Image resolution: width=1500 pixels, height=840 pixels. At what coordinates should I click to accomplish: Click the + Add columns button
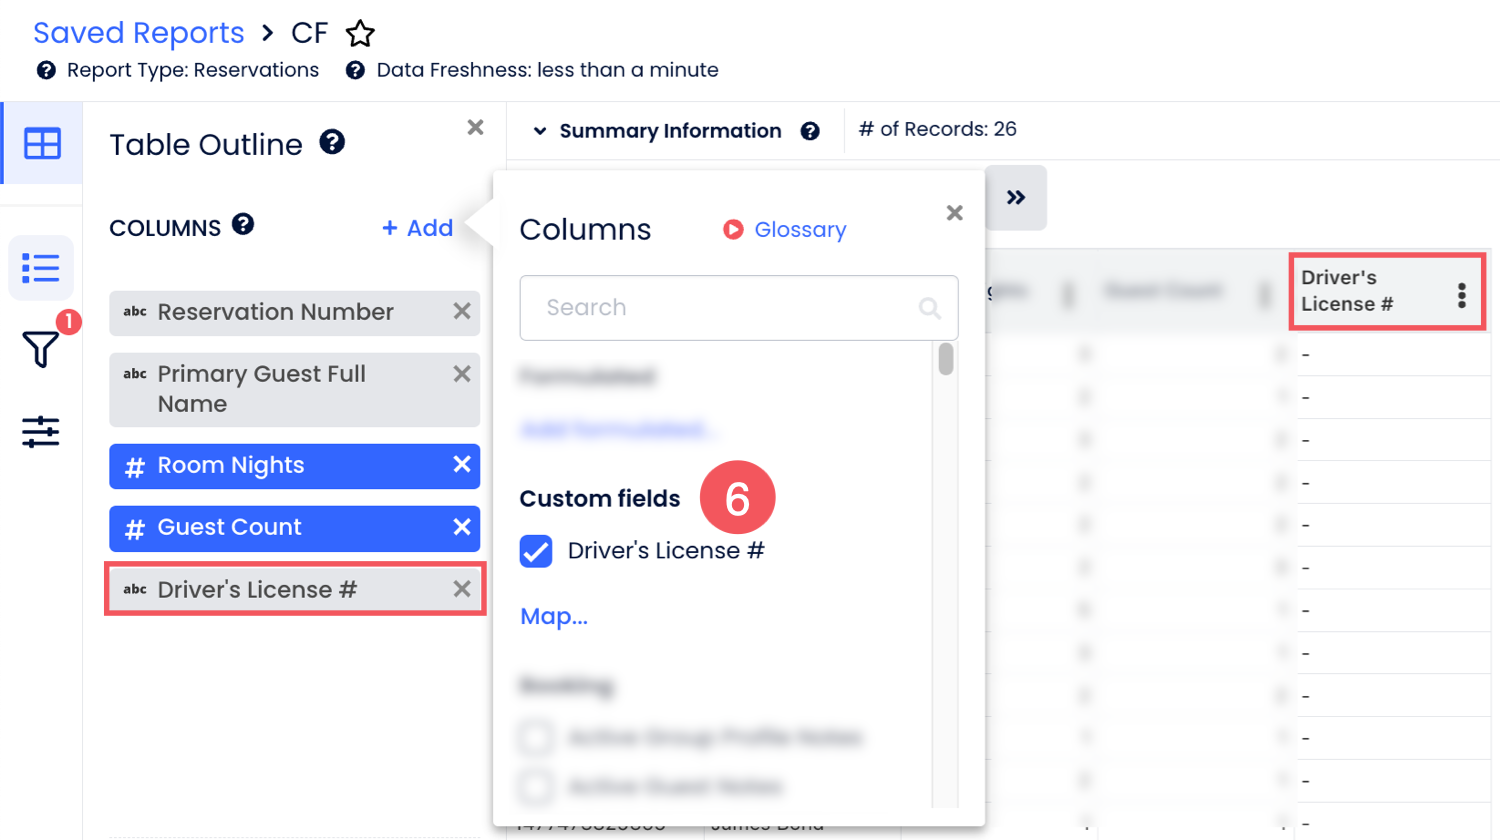pyautogui.click(x=417, y=228)
